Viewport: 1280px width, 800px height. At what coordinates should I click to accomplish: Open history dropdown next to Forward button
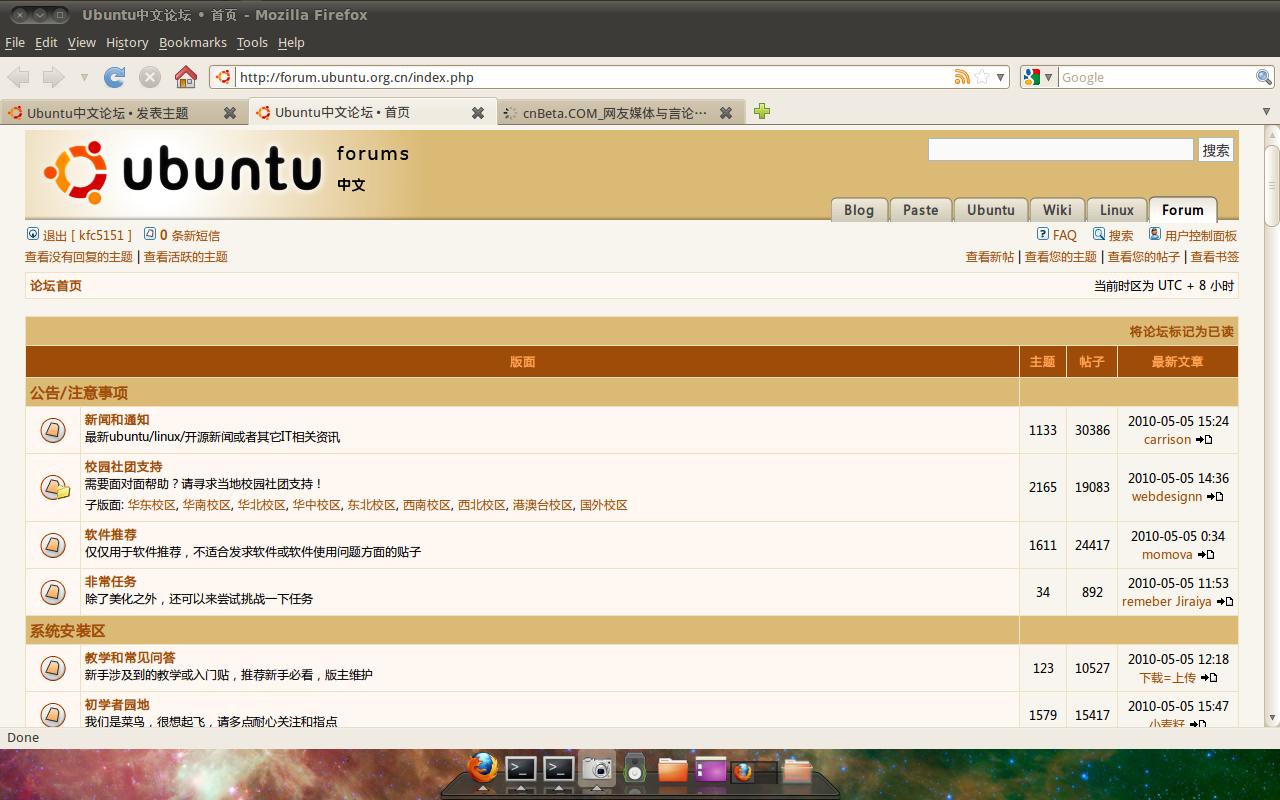pyautogui.click(x=84, y=77)
